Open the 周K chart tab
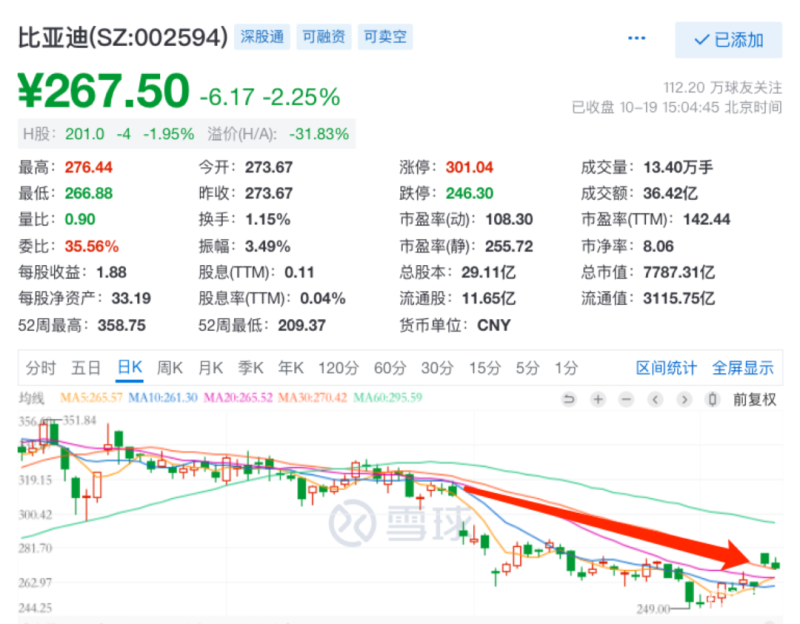Screen dimensions: 800x624 tap(170, 368)
